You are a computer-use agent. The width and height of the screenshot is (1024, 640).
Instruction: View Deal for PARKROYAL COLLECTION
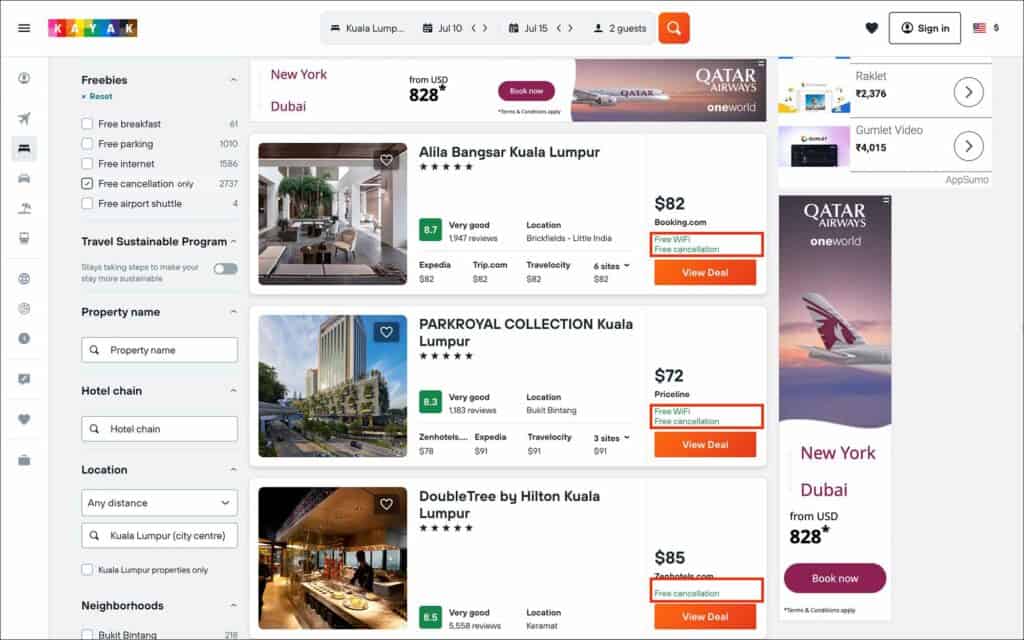(705, 445)
